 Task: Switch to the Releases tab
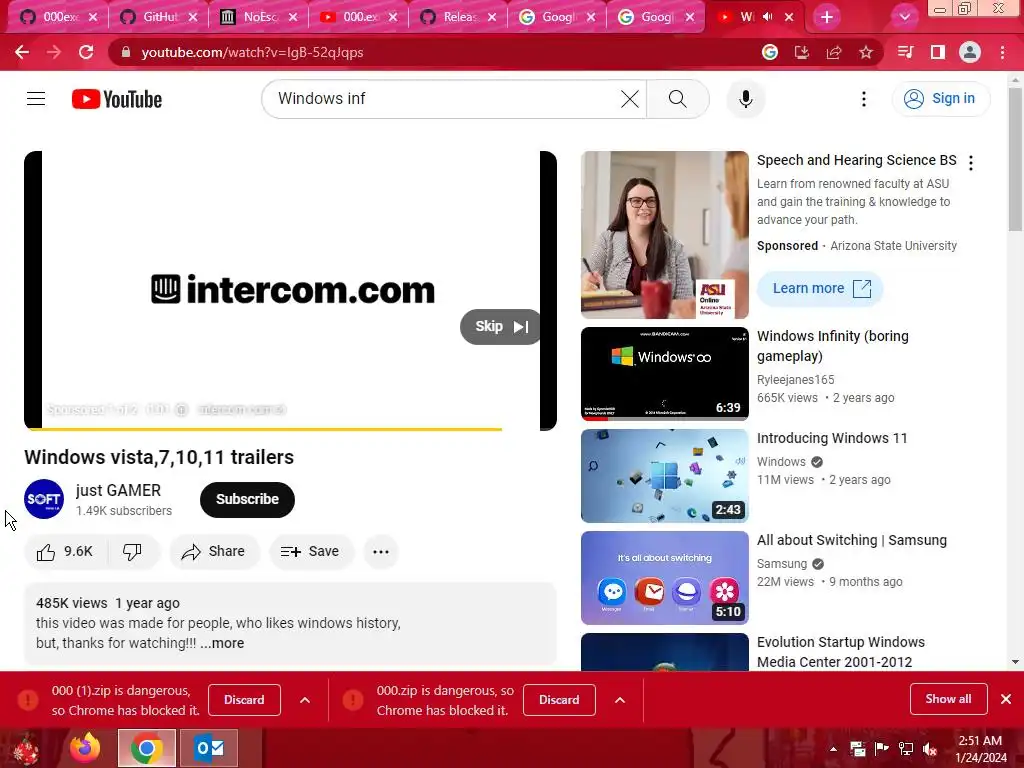458,17
